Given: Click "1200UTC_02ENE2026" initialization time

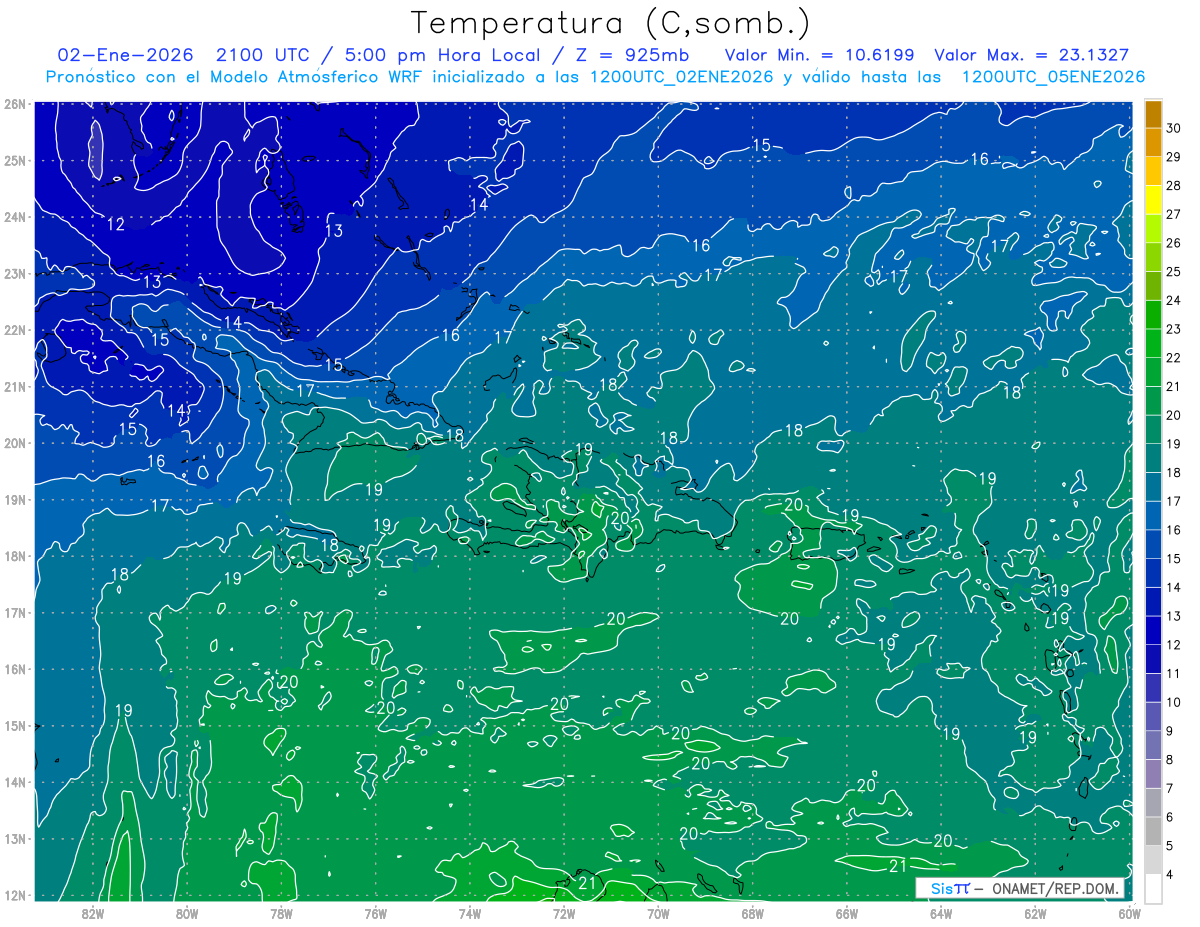Looking at the screenshot, I should 680,77.
